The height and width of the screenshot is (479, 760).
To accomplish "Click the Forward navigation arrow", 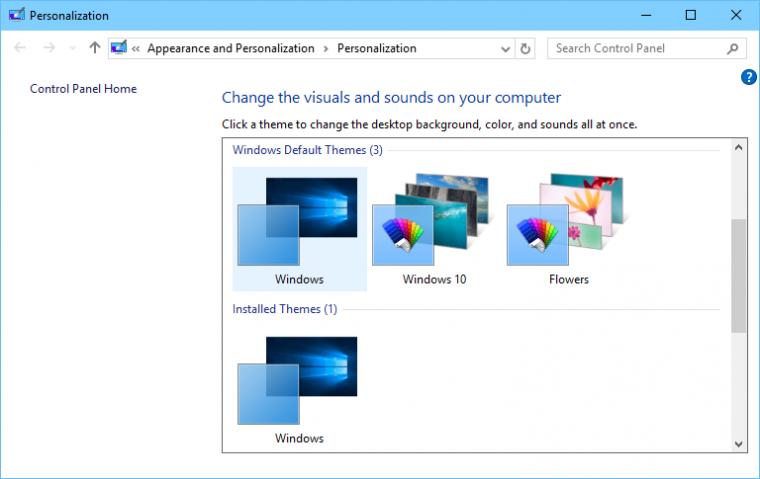I will point(49,48).
